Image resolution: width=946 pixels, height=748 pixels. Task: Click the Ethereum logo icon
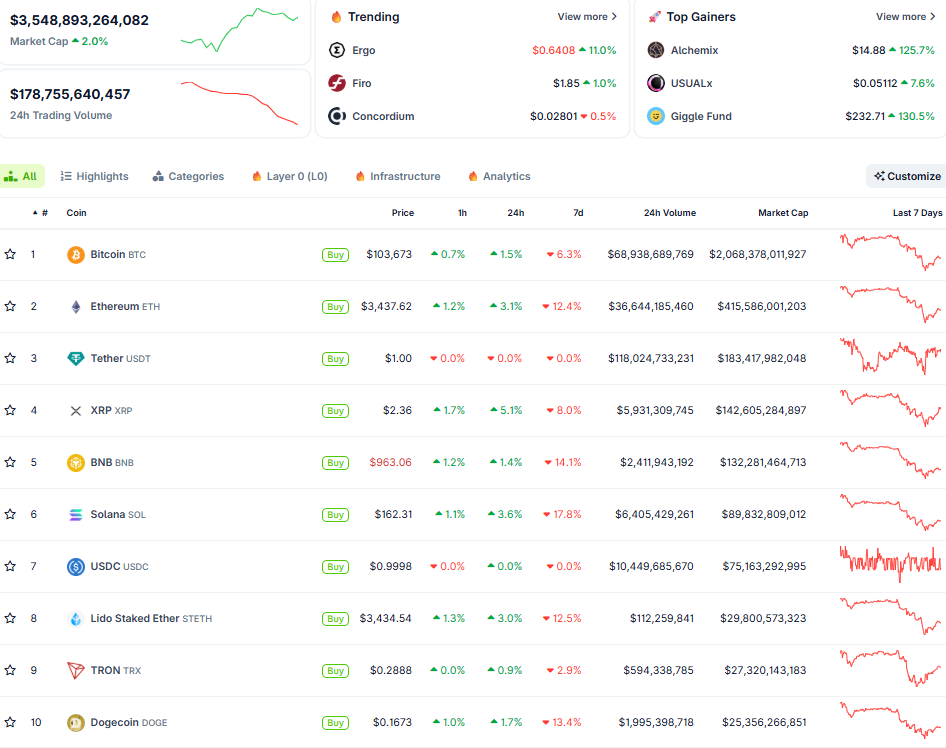[x=74, y=306]
